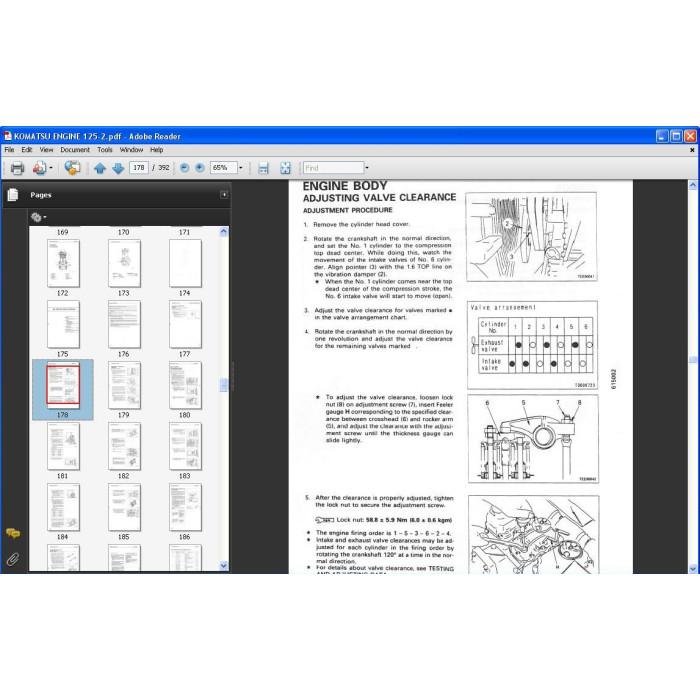Click the total pages text '392'
The height and width of the screenshot is (700, 700).
pos(164,168)
